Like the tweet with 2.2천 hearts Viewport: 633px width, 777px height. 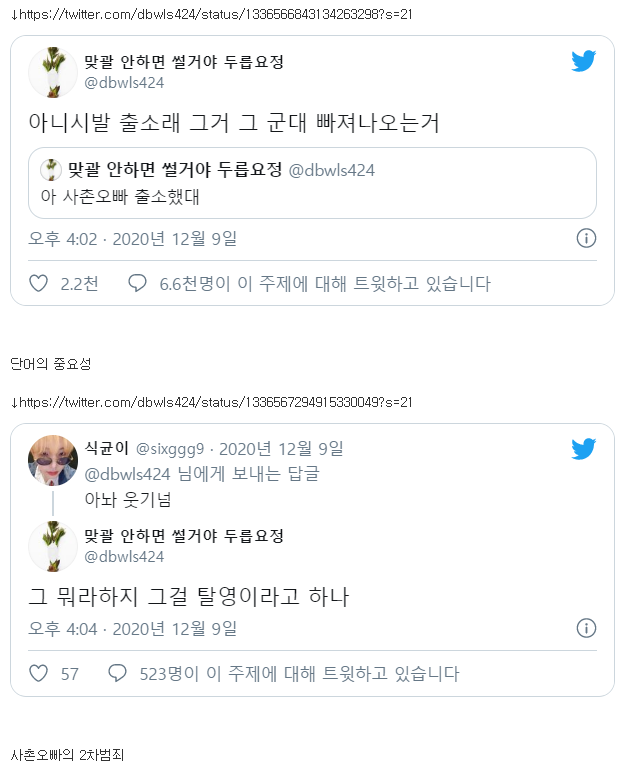pos(39,283)
